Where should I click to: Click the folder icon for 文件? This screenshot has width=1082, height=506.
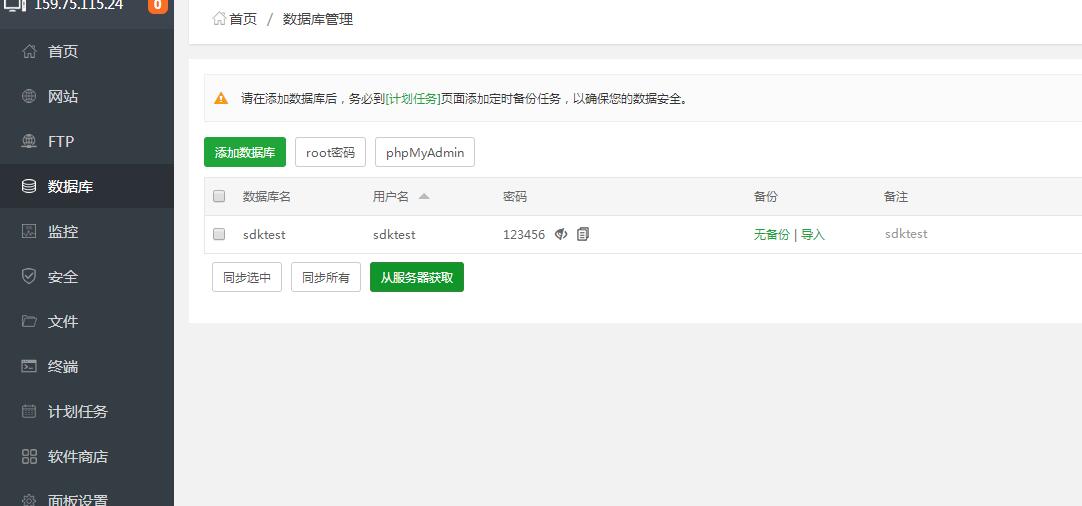[29, 322]
